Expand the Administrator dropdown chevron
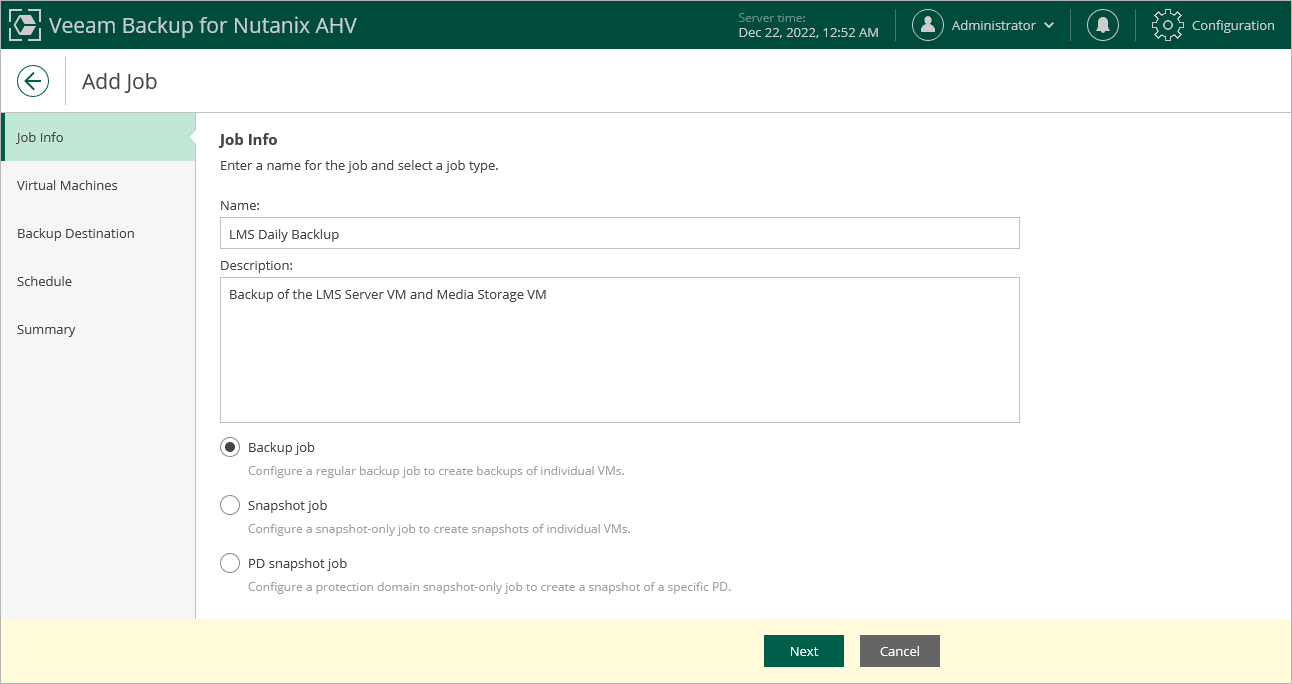 tap(1049, 26)
